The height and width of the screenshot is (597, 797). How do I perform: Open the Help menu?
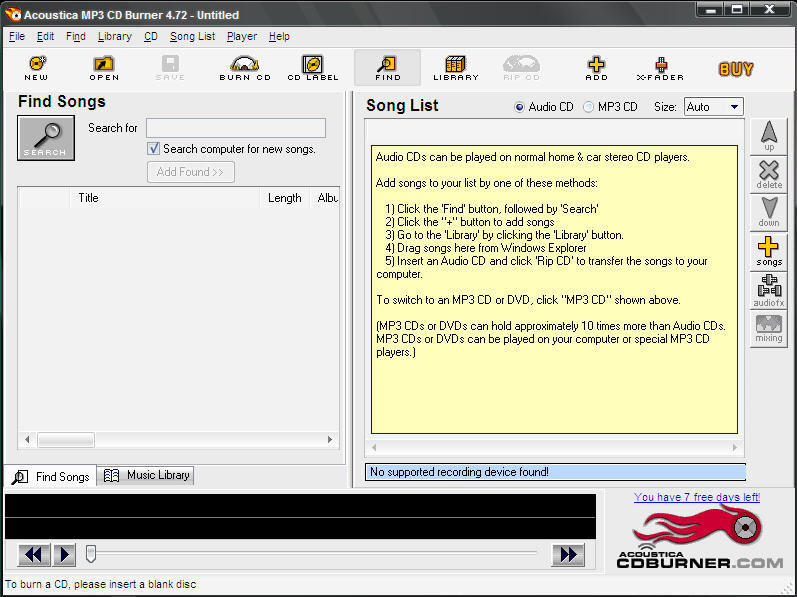(279, 37)
